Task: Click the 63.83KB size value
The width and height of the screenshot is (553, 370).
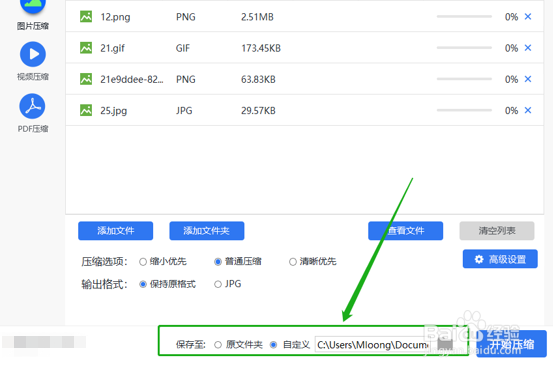Action: click(258, 79)
